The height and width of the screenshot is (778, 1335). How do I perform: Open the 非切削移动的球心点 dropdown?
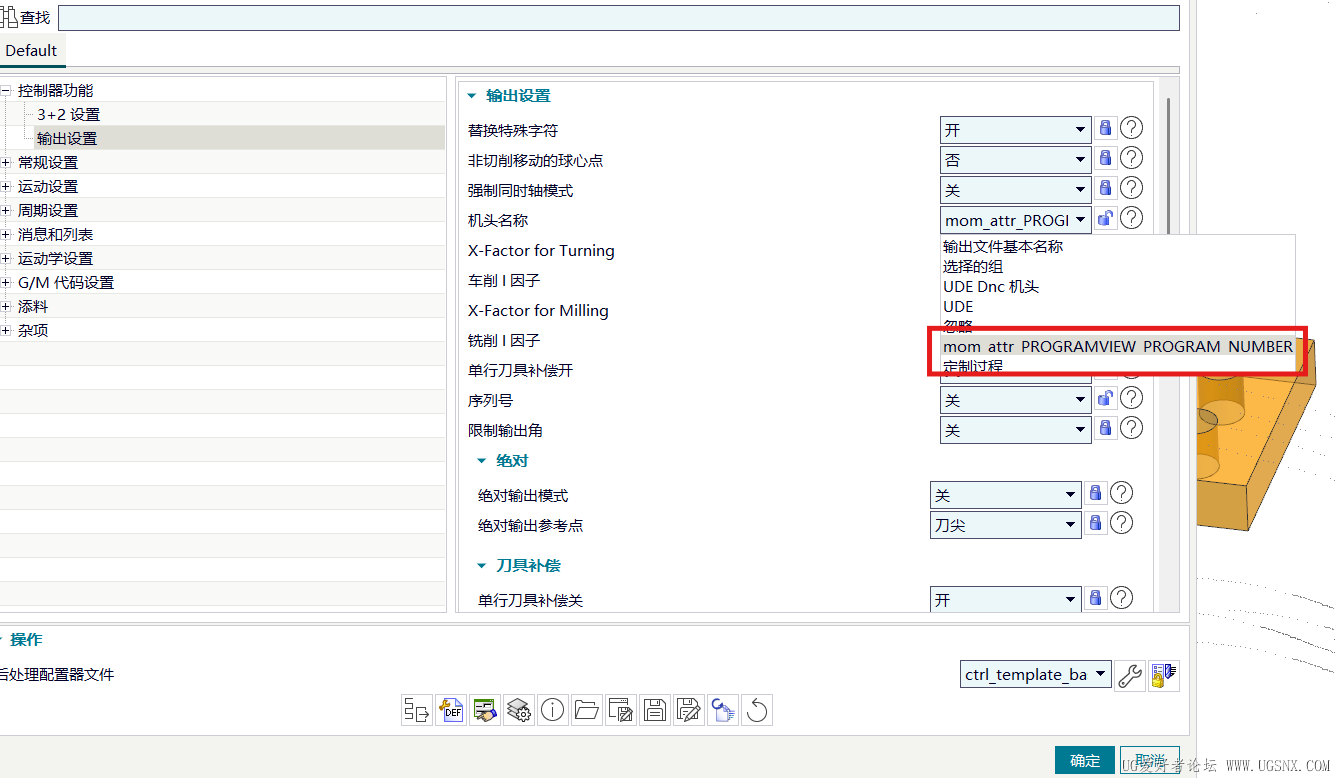pyautogui.click(x=1015, y=159)
